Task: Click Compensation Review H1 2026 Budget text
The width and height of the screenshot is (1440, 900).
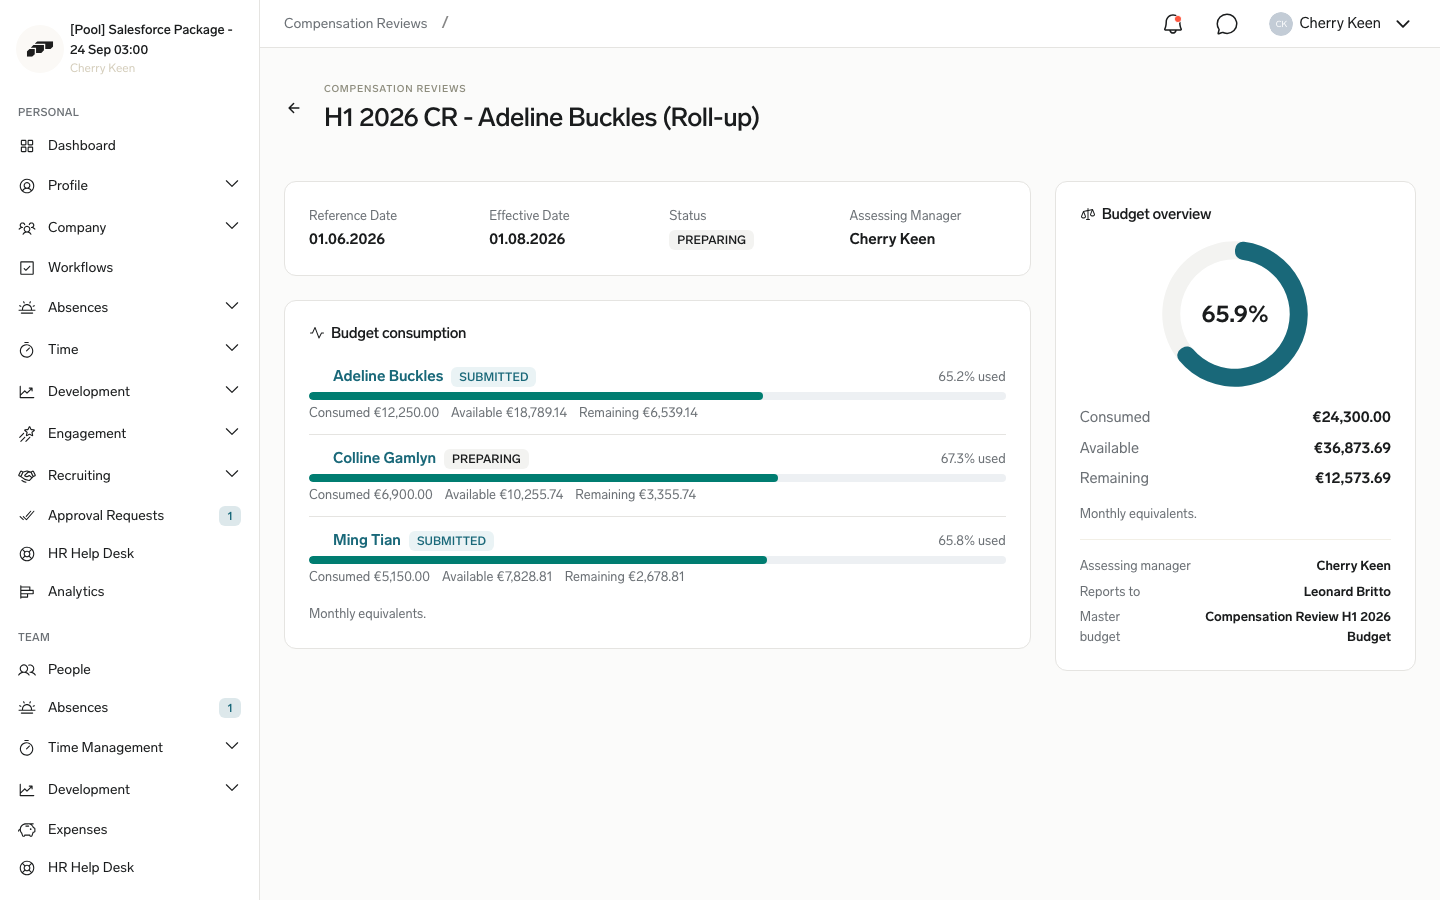Action: point(1298,627)
